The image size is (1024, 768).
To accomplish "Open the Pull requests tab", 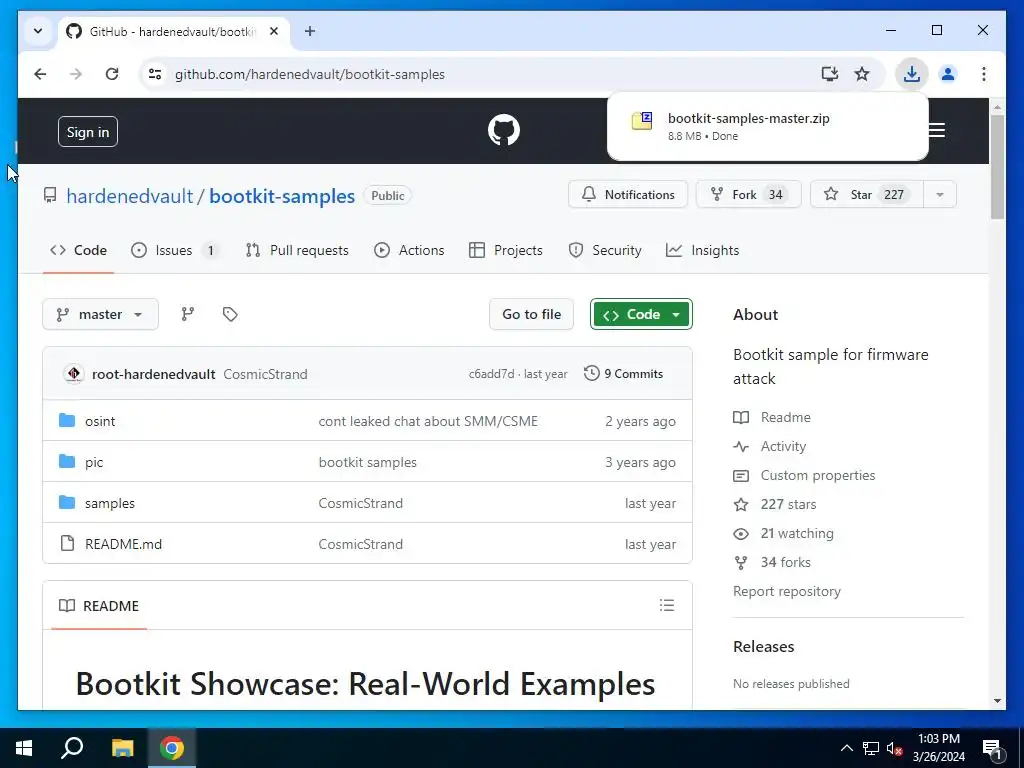I will point(297,250).
